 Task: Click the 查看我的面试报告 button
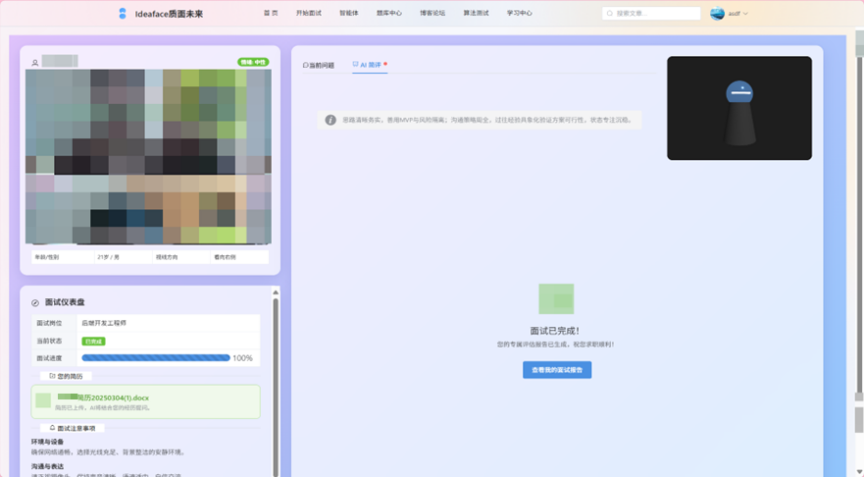[x=557, y=370]
